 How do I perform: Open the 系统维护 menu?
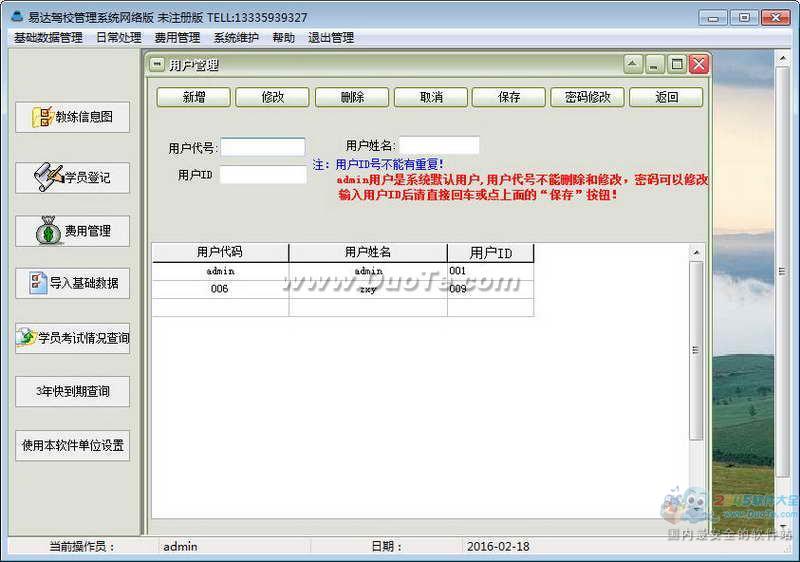pos(236,38)
